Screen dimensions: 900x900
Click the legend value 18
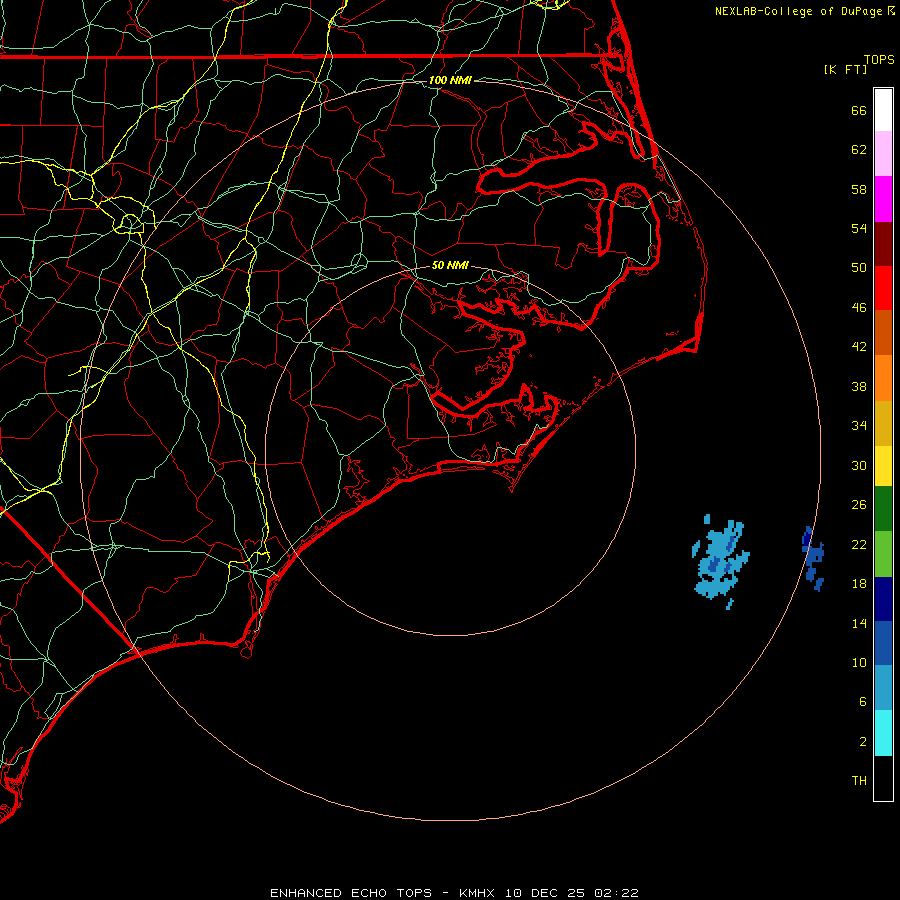click(859, 584)
